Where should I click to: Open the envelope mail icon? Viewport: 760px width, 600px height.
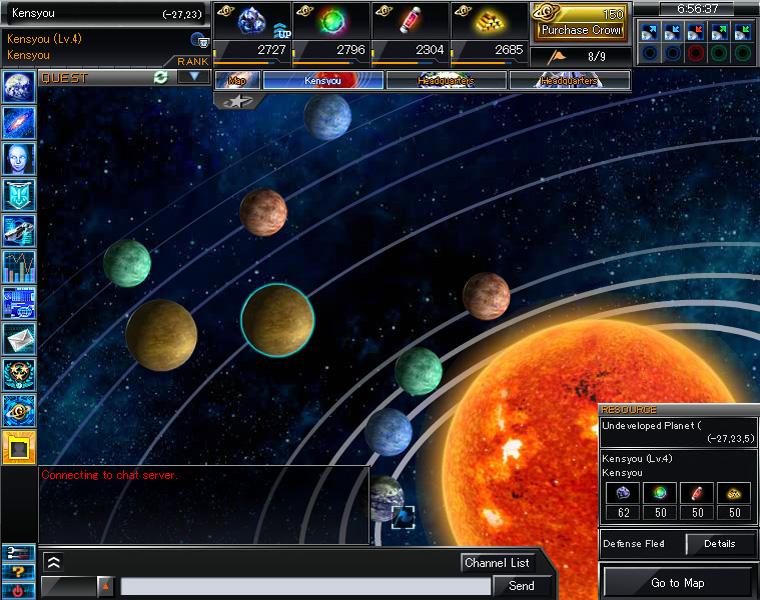[19, 339]
